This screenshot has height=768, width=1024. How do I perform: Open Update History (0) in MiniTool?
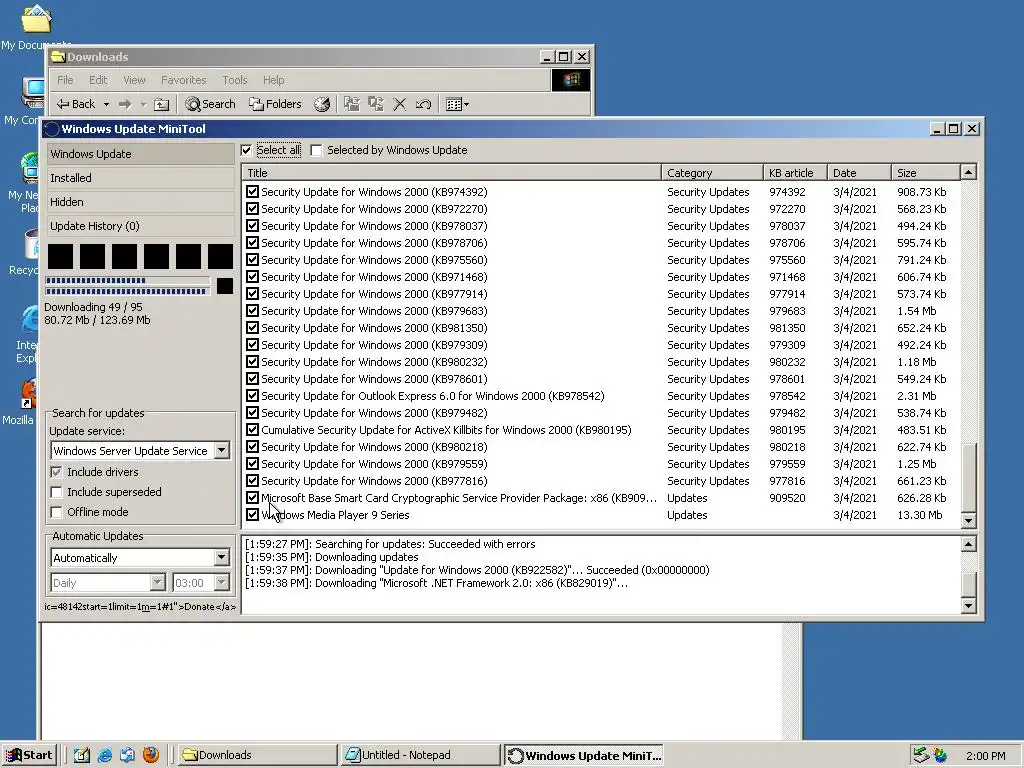click(140, 226)
